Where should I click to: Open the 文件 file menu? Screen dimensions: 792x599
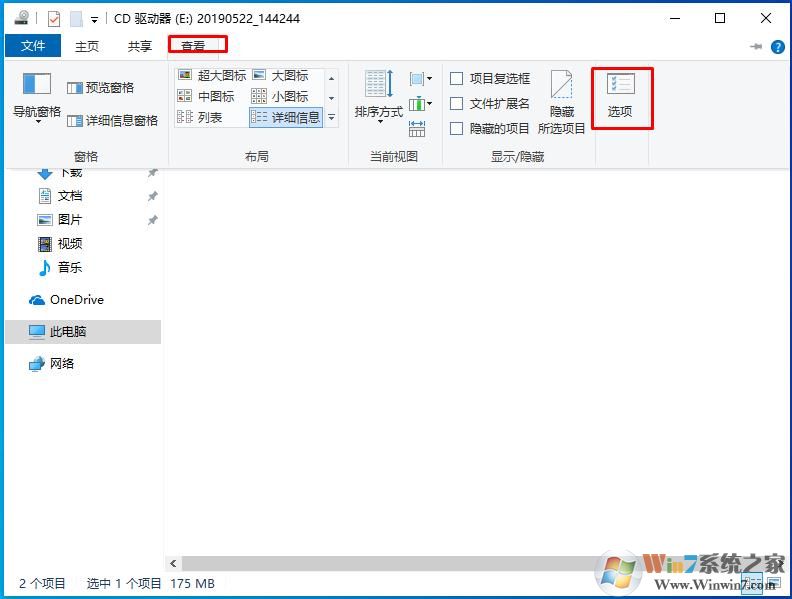pos(33,46)
